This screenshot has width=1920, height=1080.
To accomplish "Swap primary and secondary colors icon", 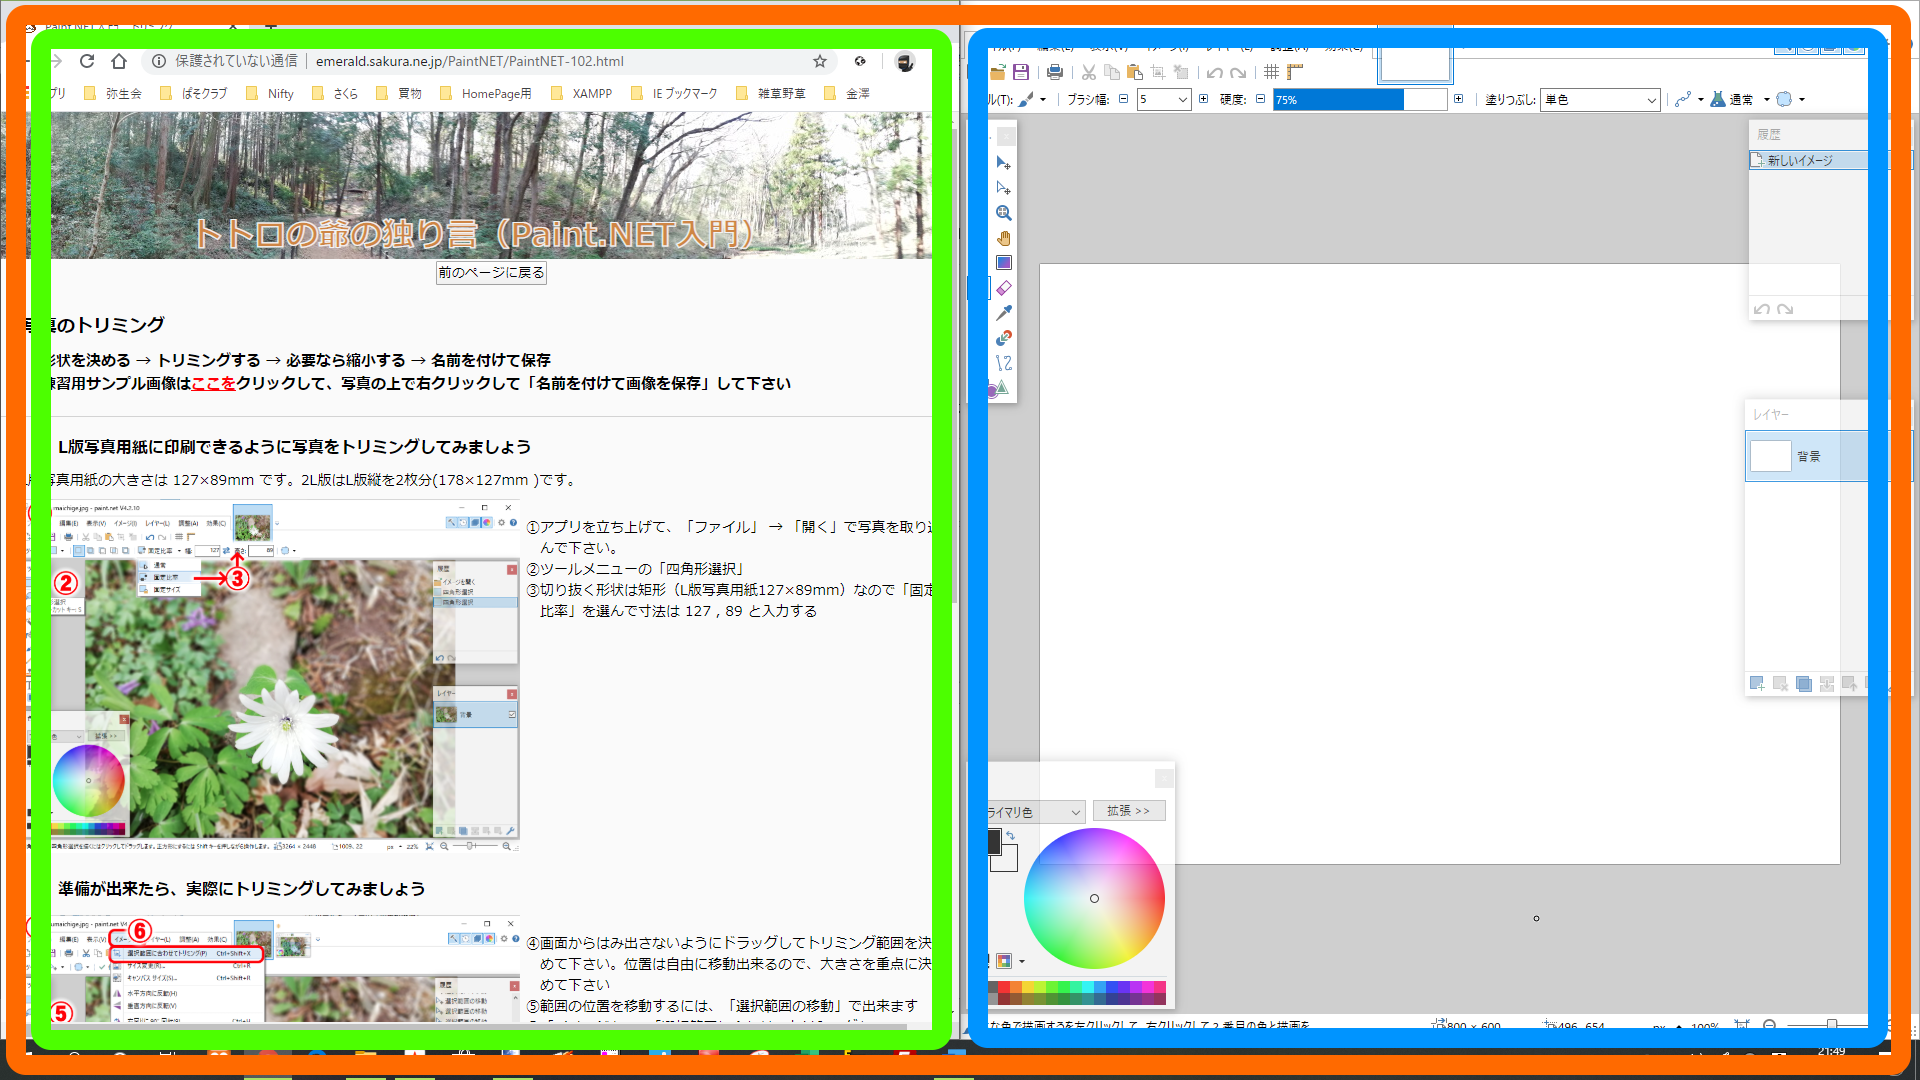I will tap(1011, 836).
